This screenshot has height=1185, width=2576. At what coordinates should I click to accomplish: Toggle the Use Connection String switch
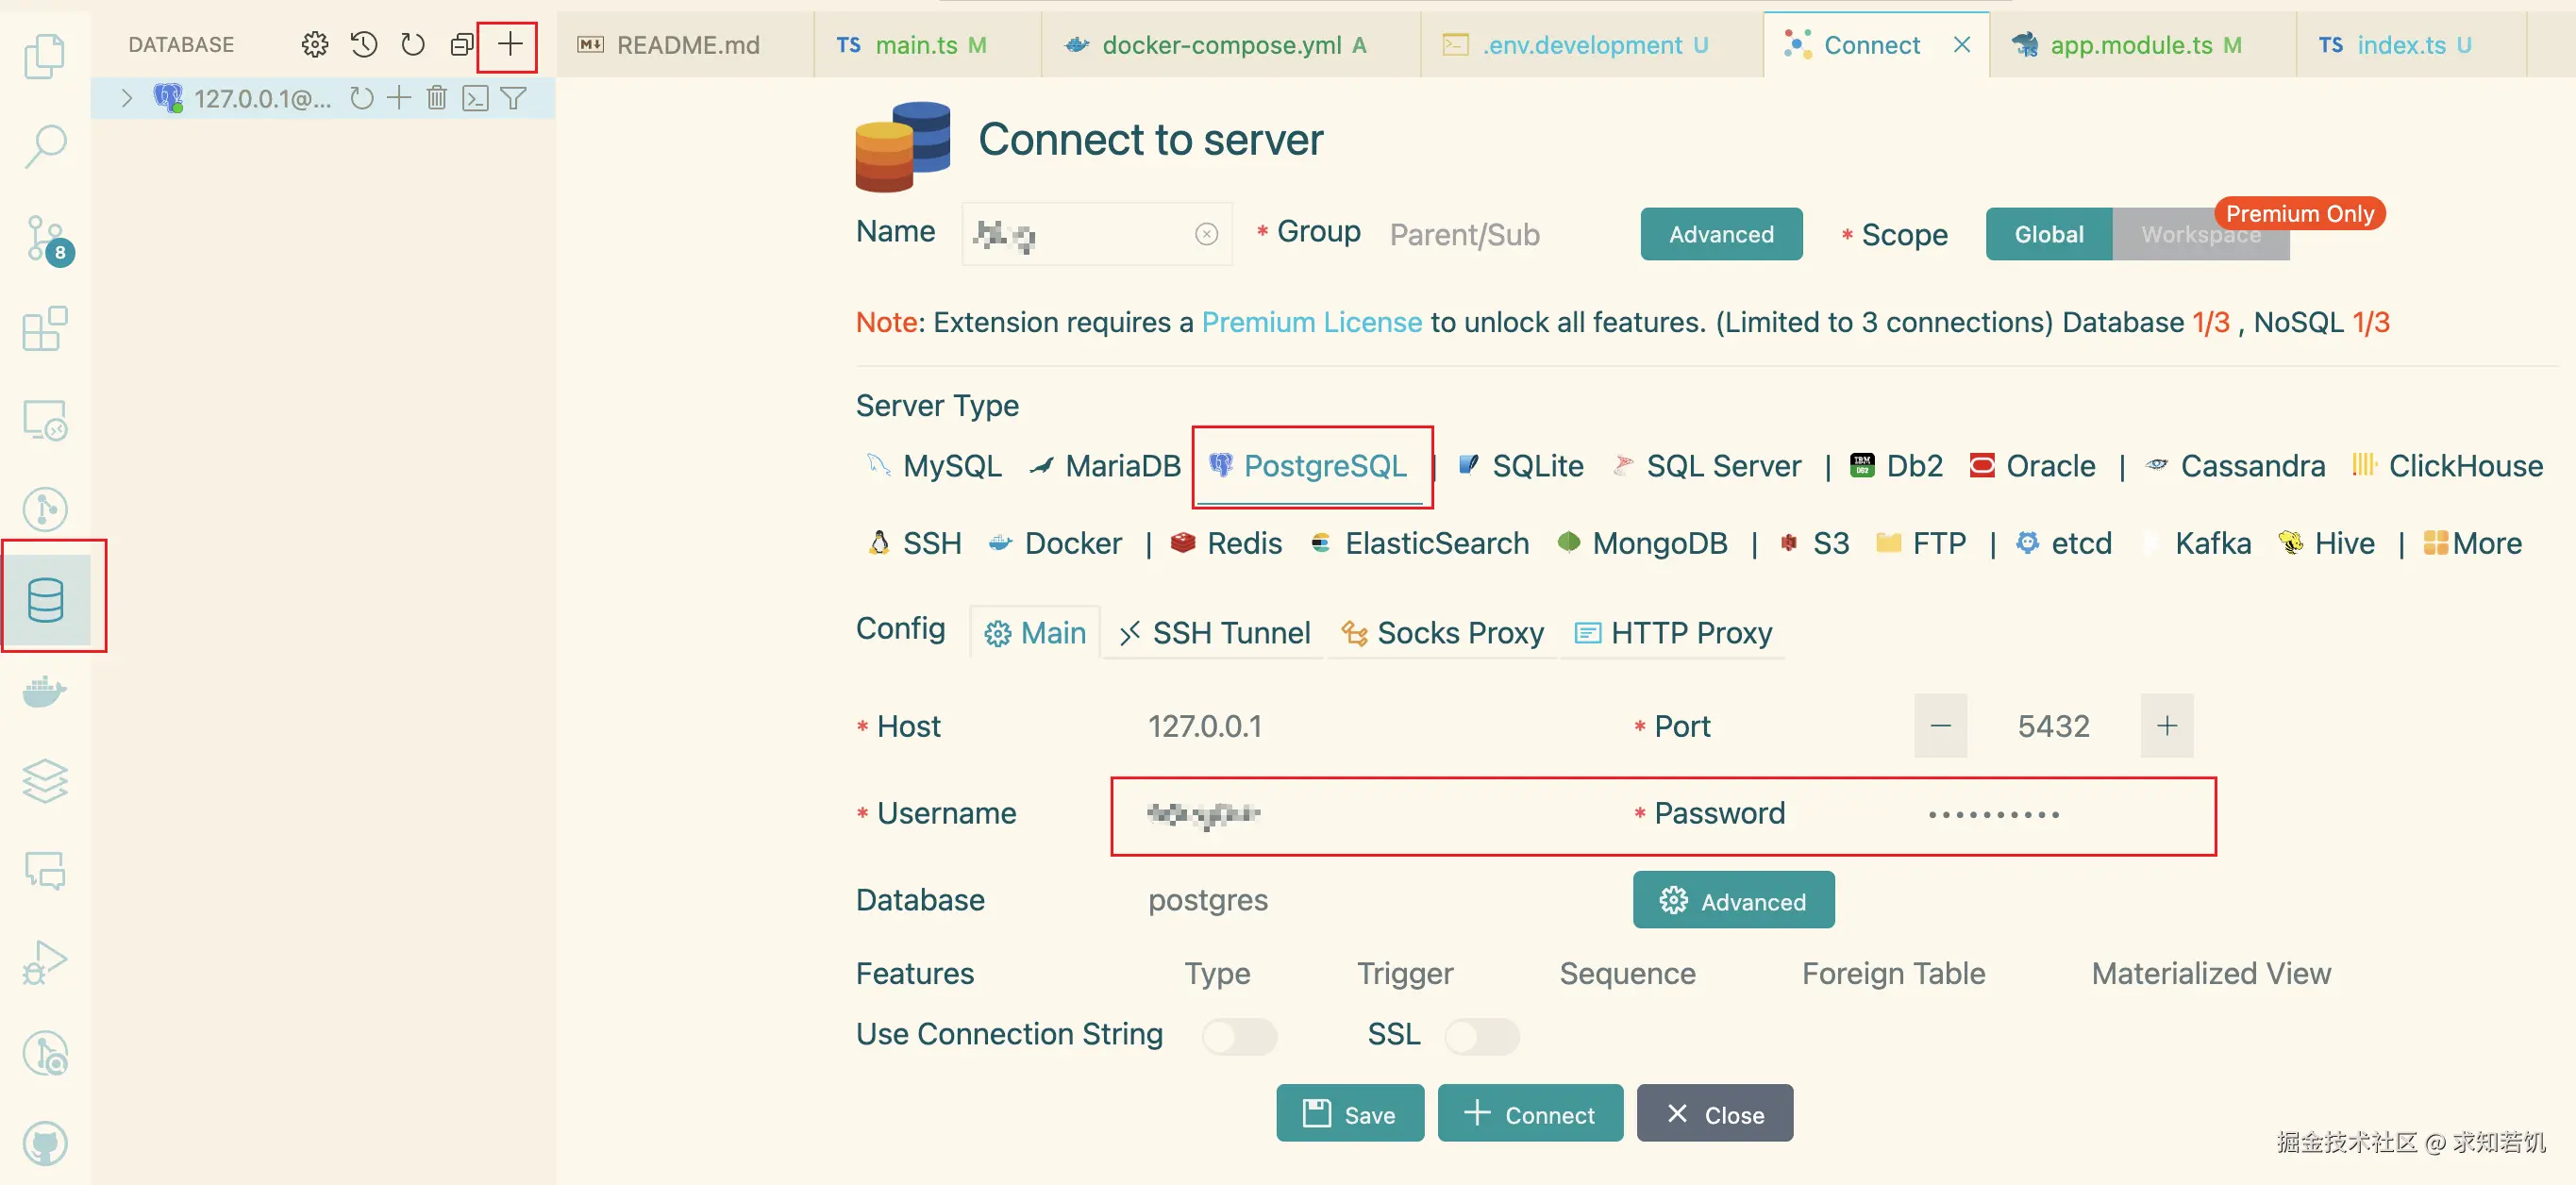pyautogui.click(x=1239, y=1035)
